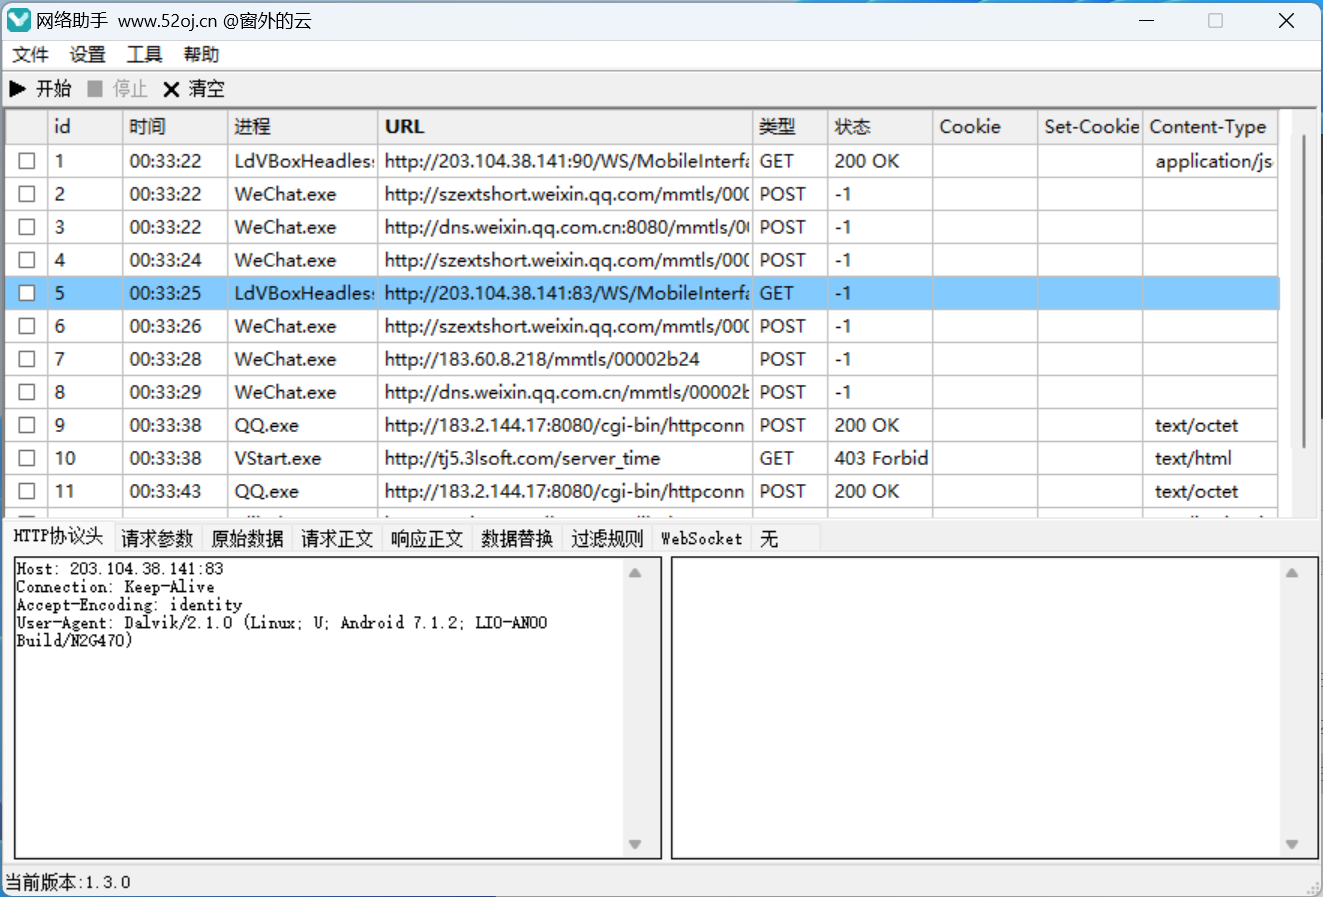The width and height of the screenshot is (1323, 897).
Task: Select the text/html content-type cell
Action: coord(1210,458)
